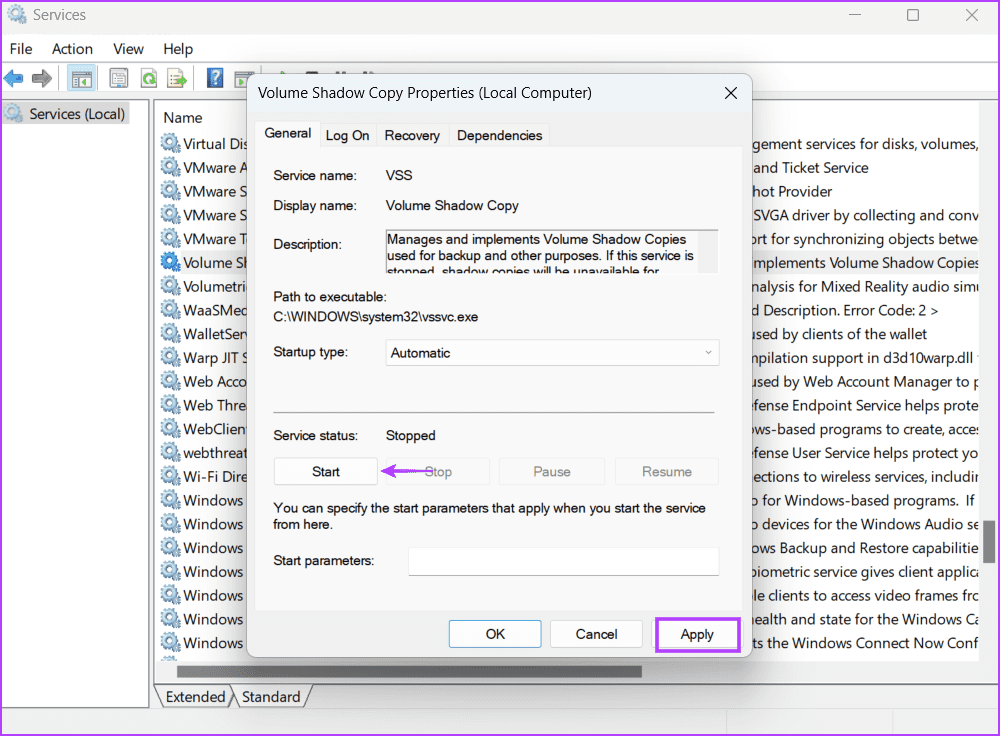Screen dimensions: 1000x736
Task: Click gear icon of WaaSMedic service row
Action: click(x=170, y=310)
